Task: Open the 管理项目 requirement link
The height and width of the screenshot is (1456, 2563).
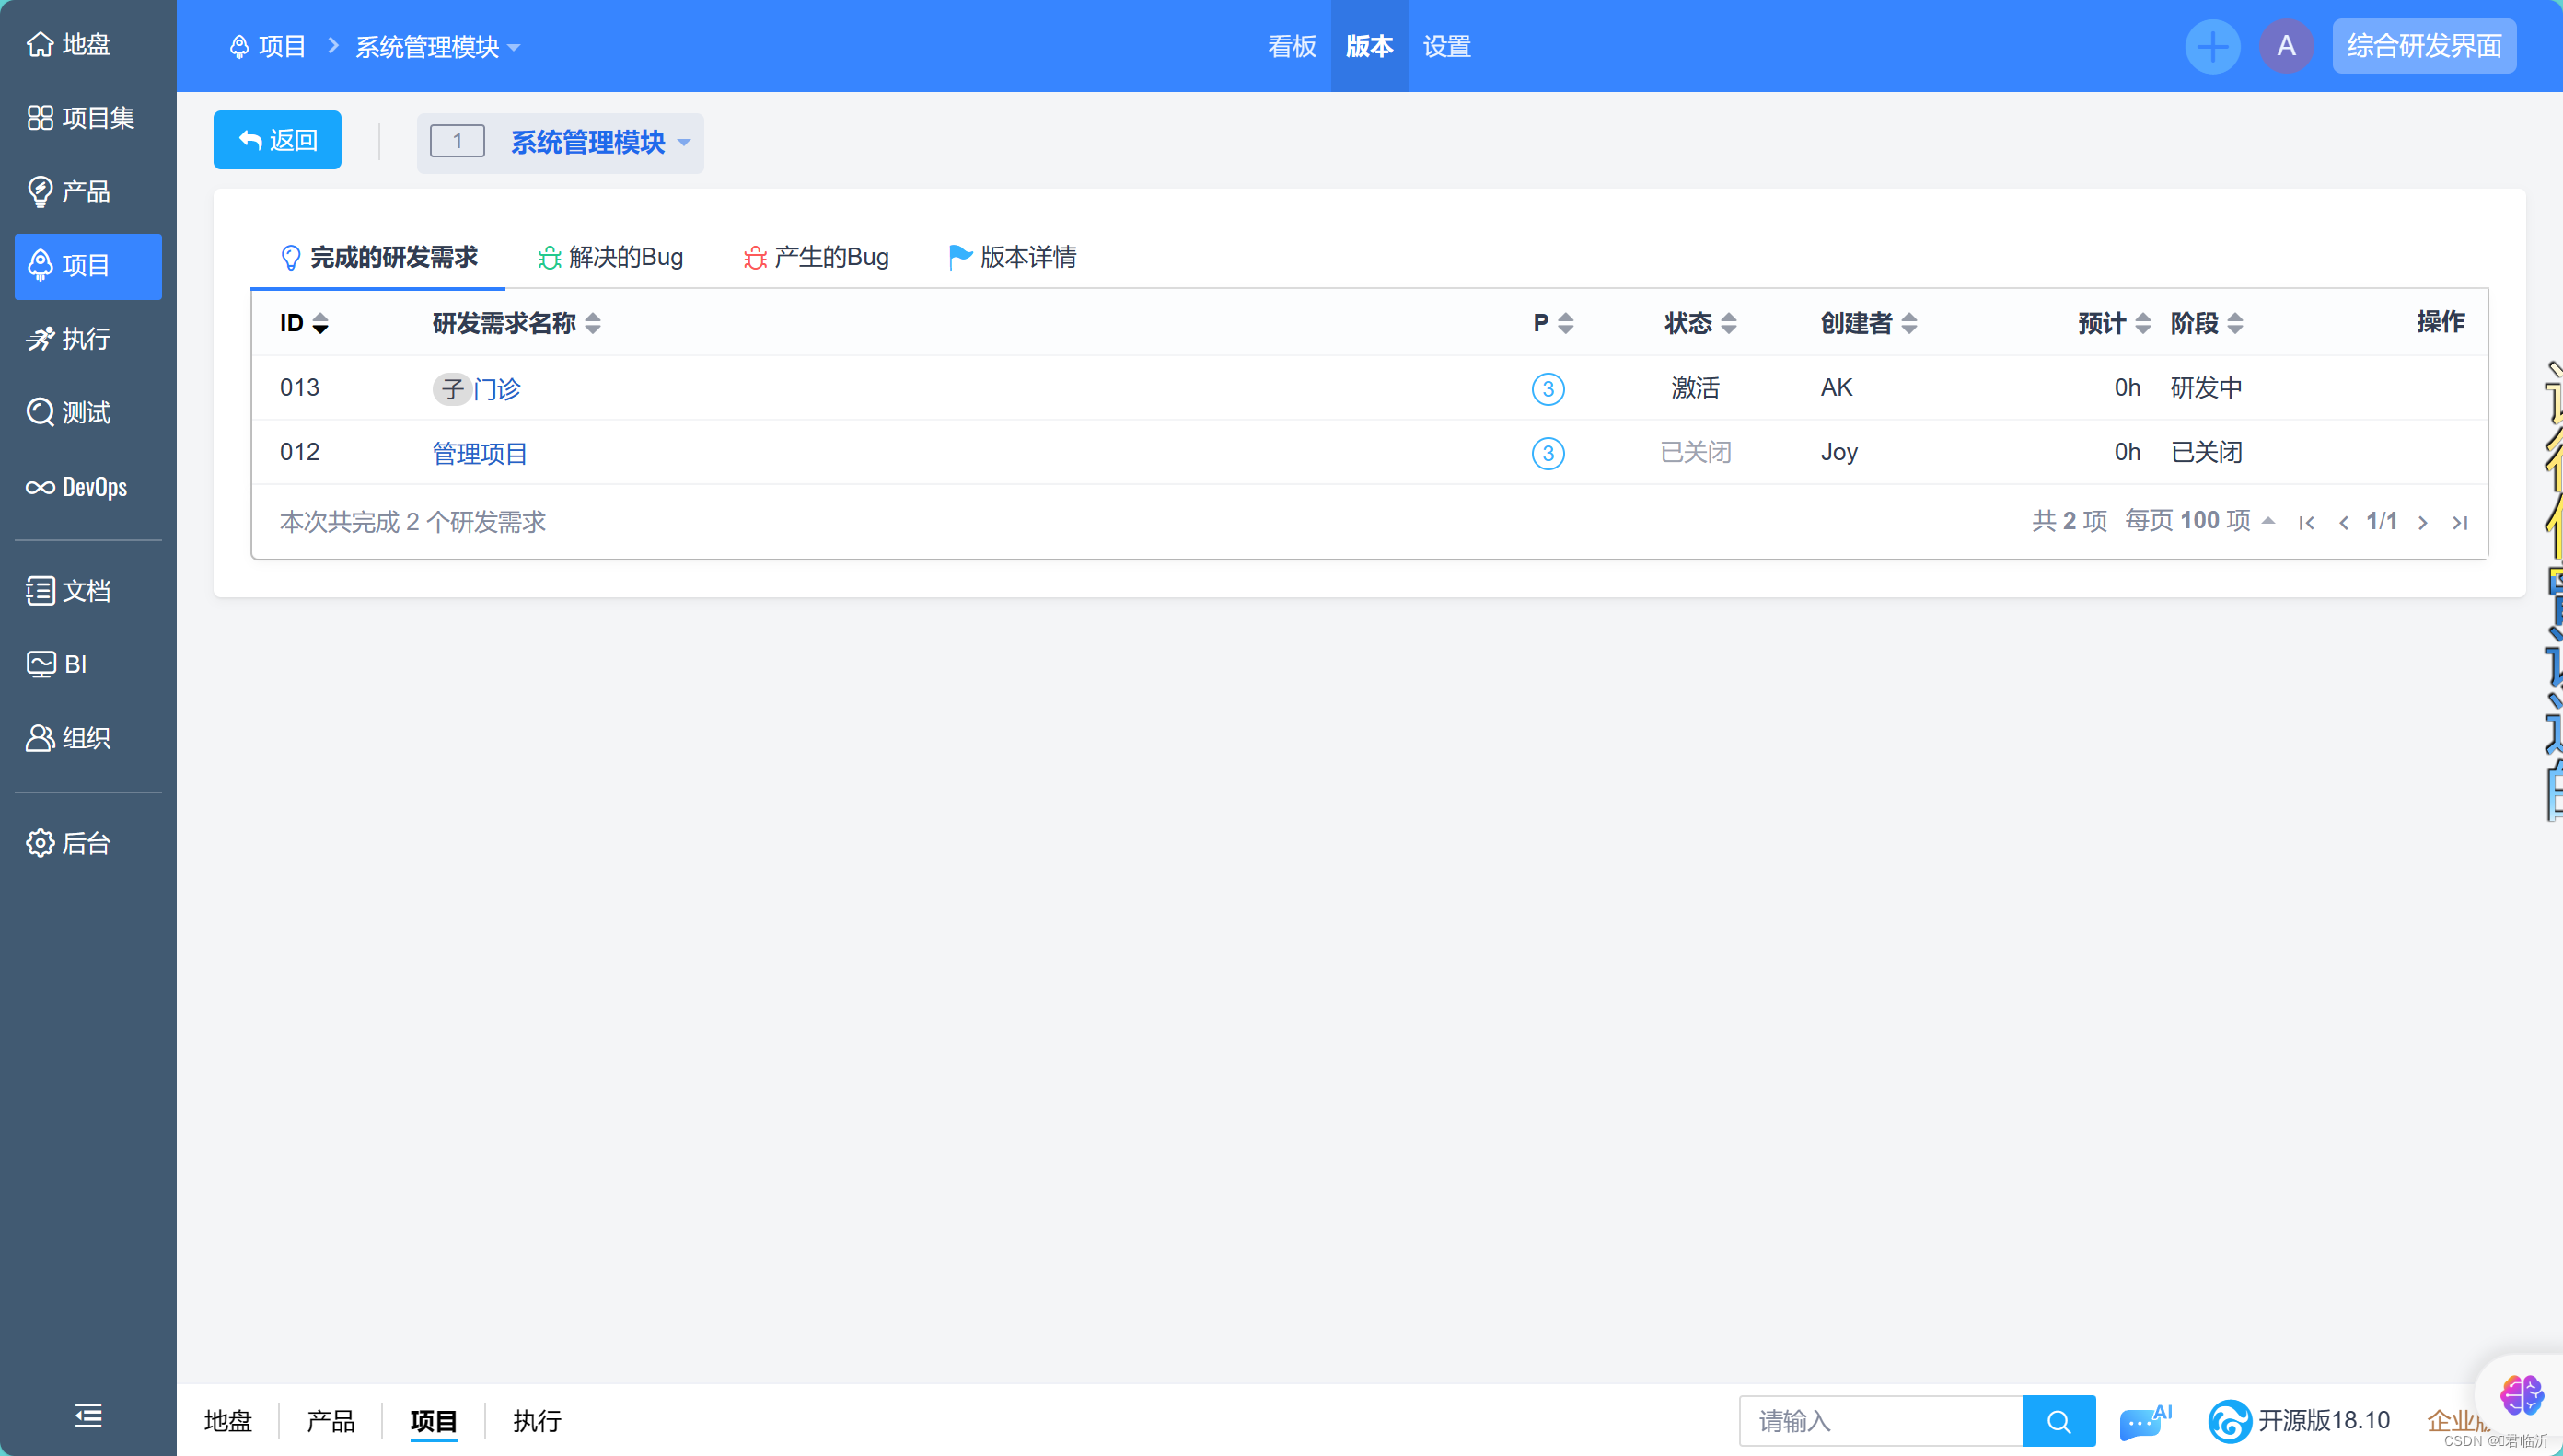Action: [479, 453]
